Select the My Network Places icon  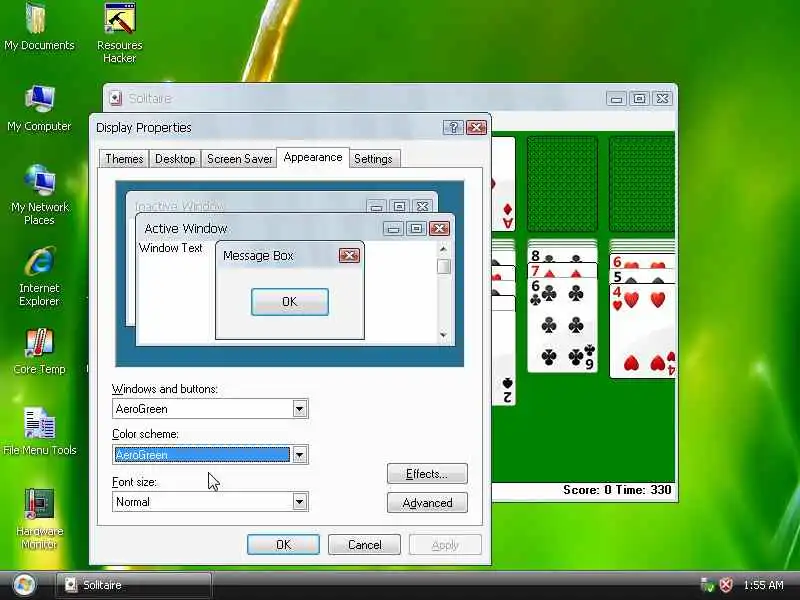39,195
